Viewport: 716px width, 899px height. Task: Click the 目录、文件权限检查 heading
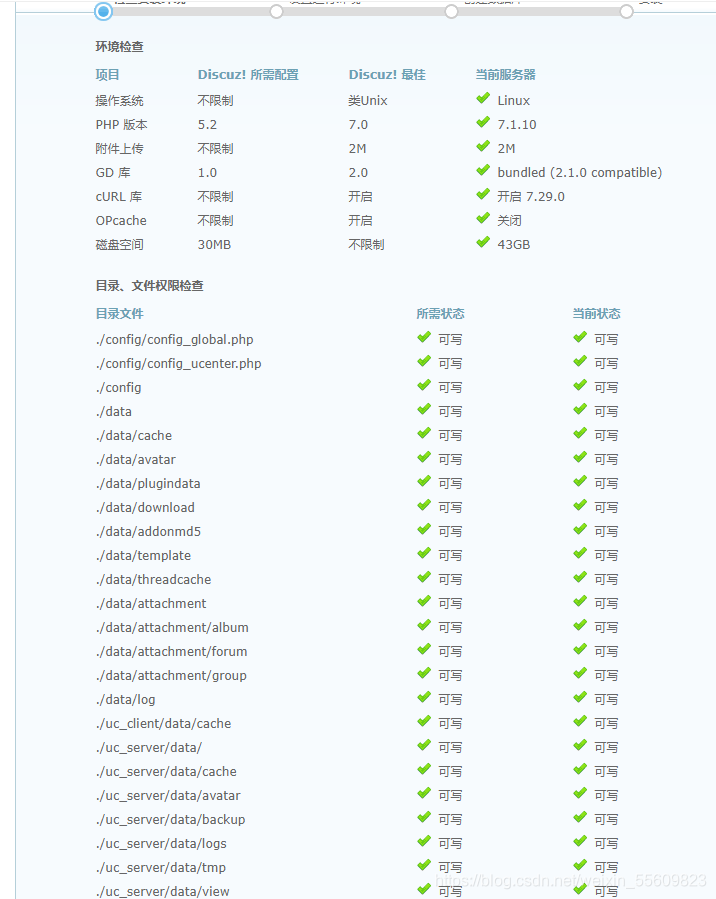tap(150, 286)
